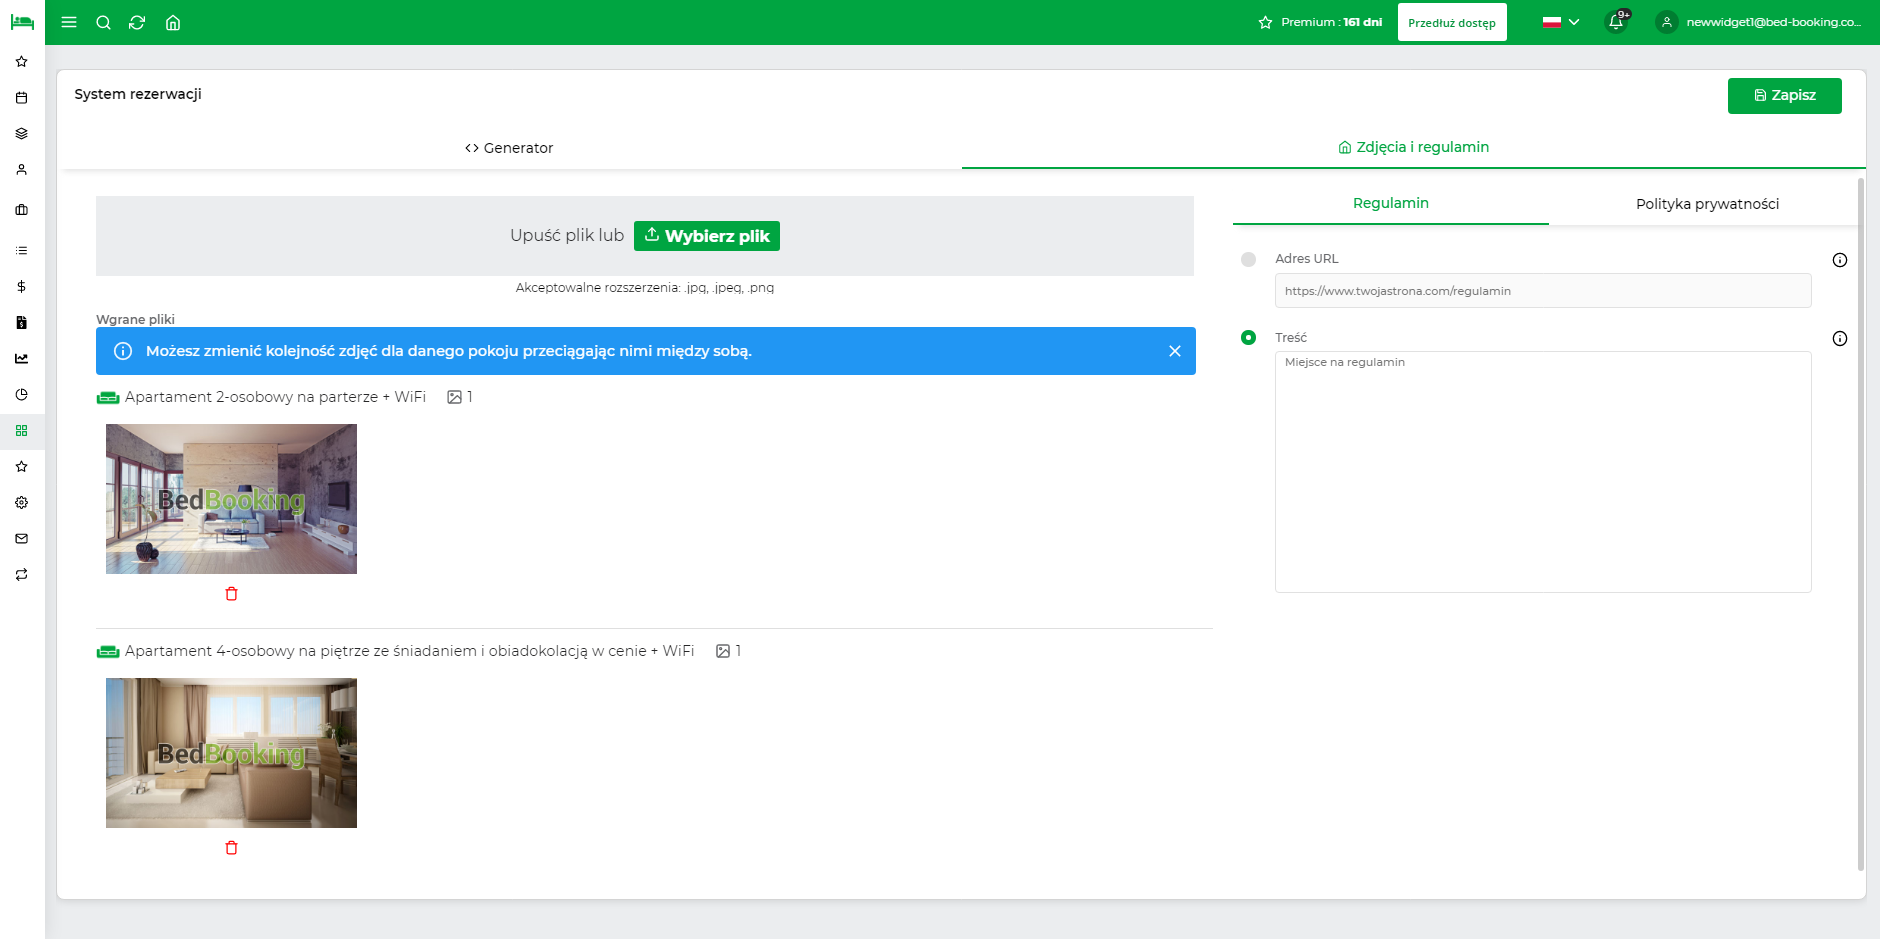Click the regulamin URL input field
This screenshot has height=939, width=1880.
coord(1543,291)
